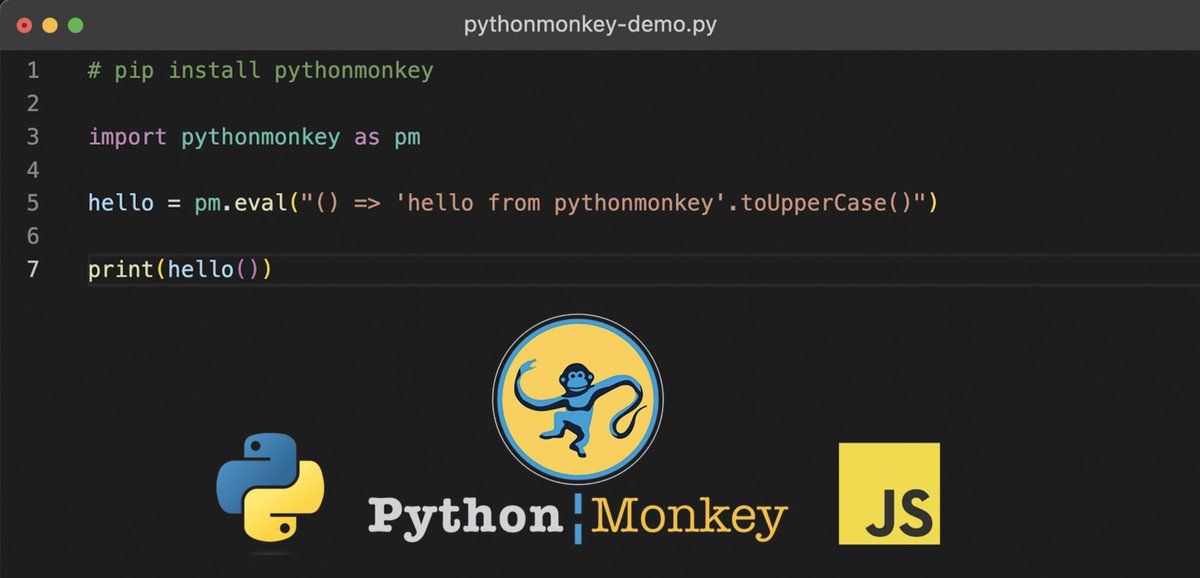Viewport: 1200px width, 578px height.
Task: Click line number 4 in gutter
Action: [33, 170]
